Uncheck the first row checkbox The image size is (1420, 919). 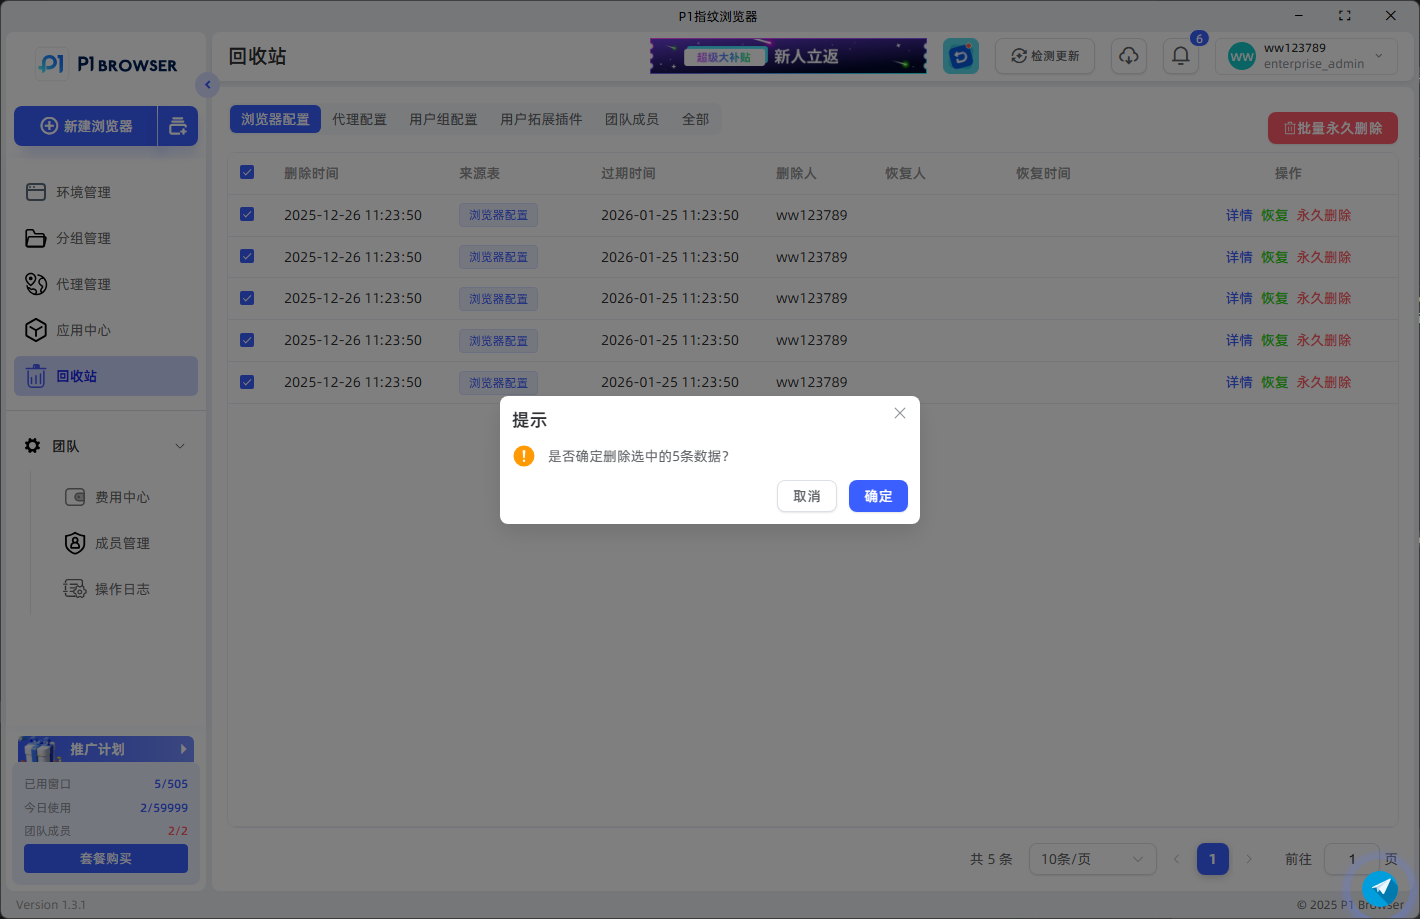pyautogui.click(x=247, y=215)
